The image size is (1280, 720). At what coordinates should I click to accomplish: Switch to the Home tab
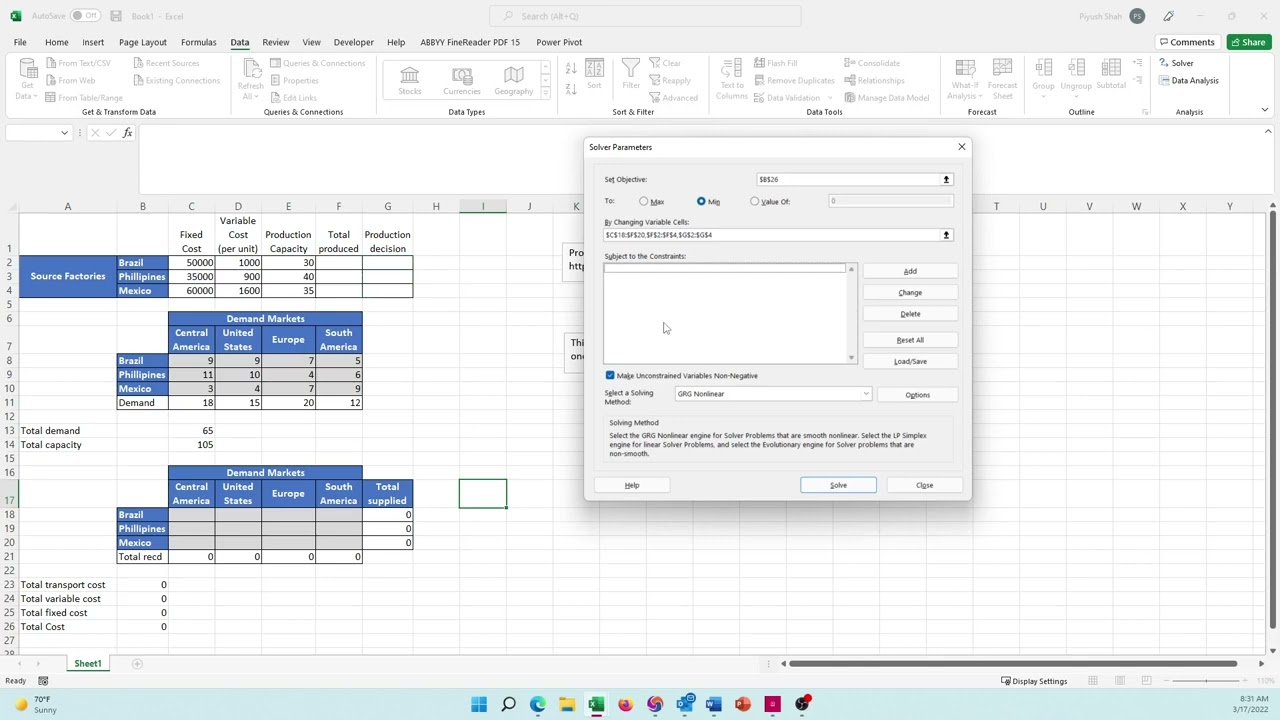point(57,42)
